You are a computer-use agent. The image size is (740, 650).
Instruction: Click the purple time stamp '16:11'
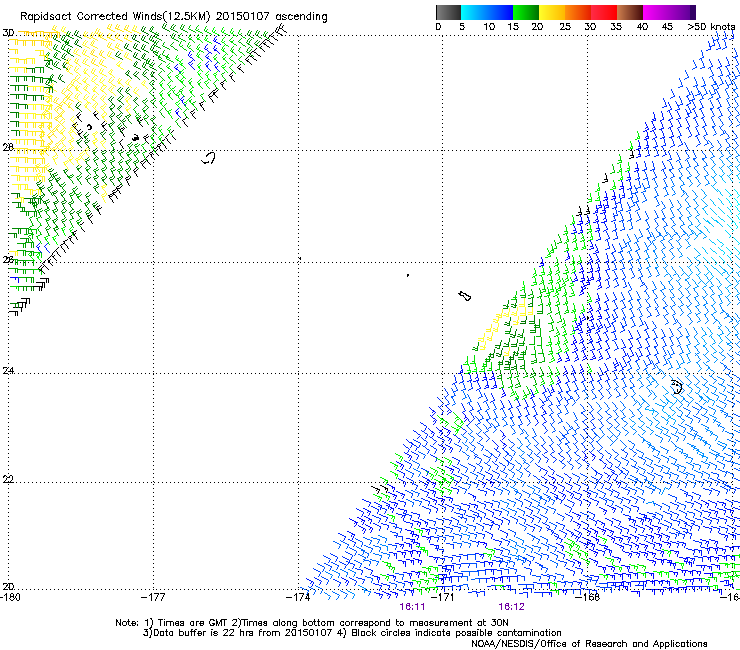pyautogui.click(x=412, y=607)
